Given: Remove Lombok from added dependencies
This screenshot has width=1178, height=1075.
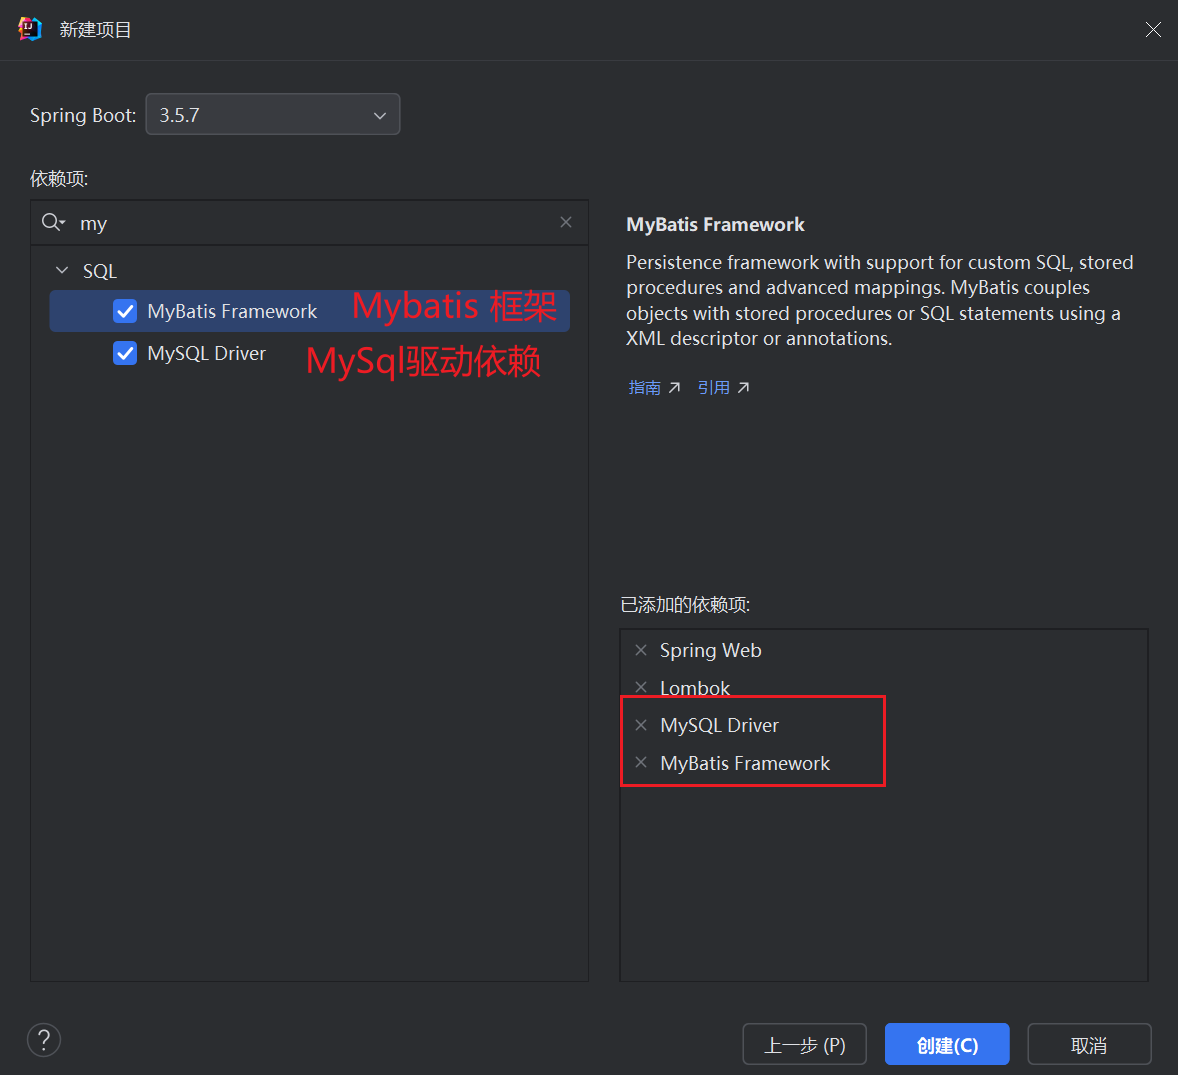Looking at the screenshot, I should [641, 687].
